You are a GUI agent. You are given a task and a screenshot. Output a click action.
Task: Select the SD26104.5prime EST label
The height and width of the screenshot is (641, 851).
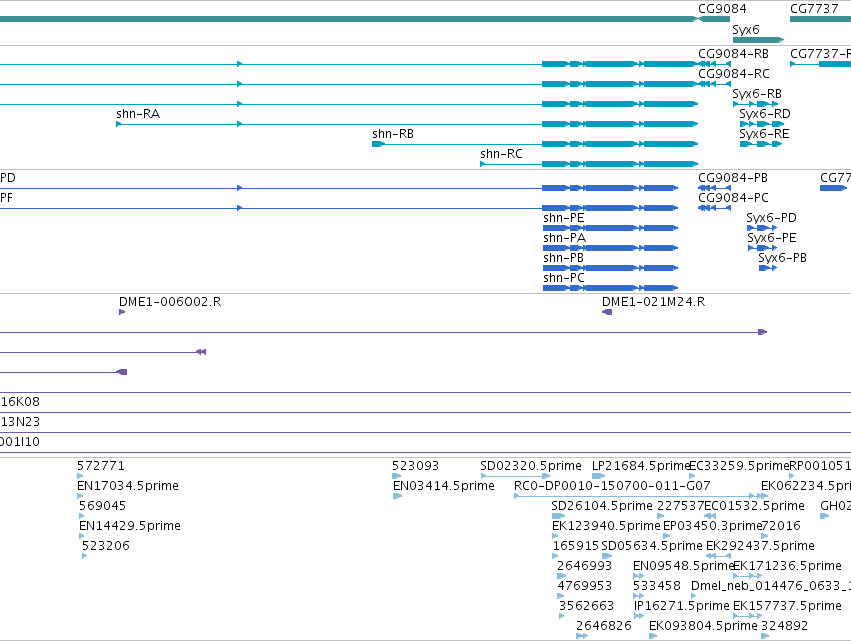point(602,506)
